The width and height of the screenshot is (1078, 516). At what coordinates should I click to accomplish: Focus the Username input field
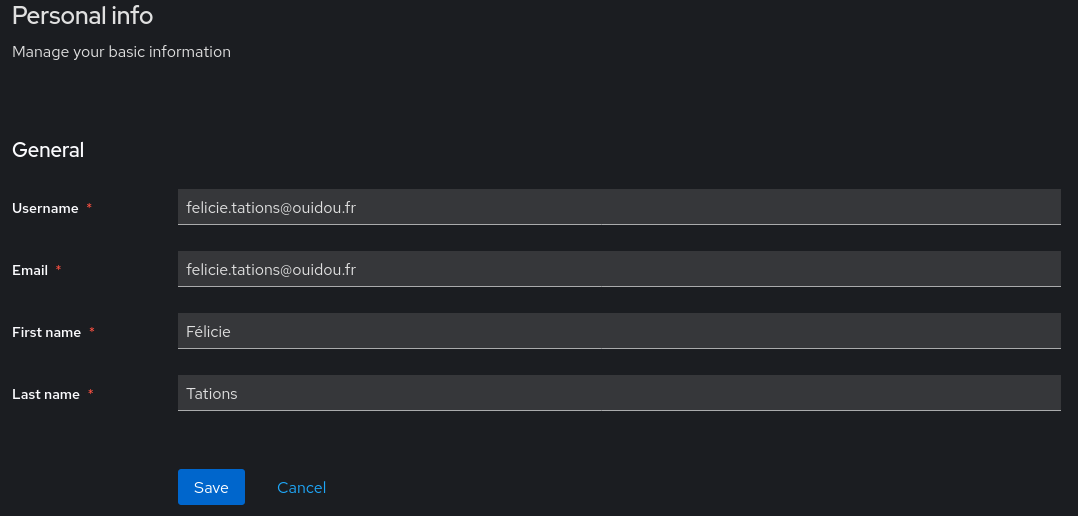(618, 207)
